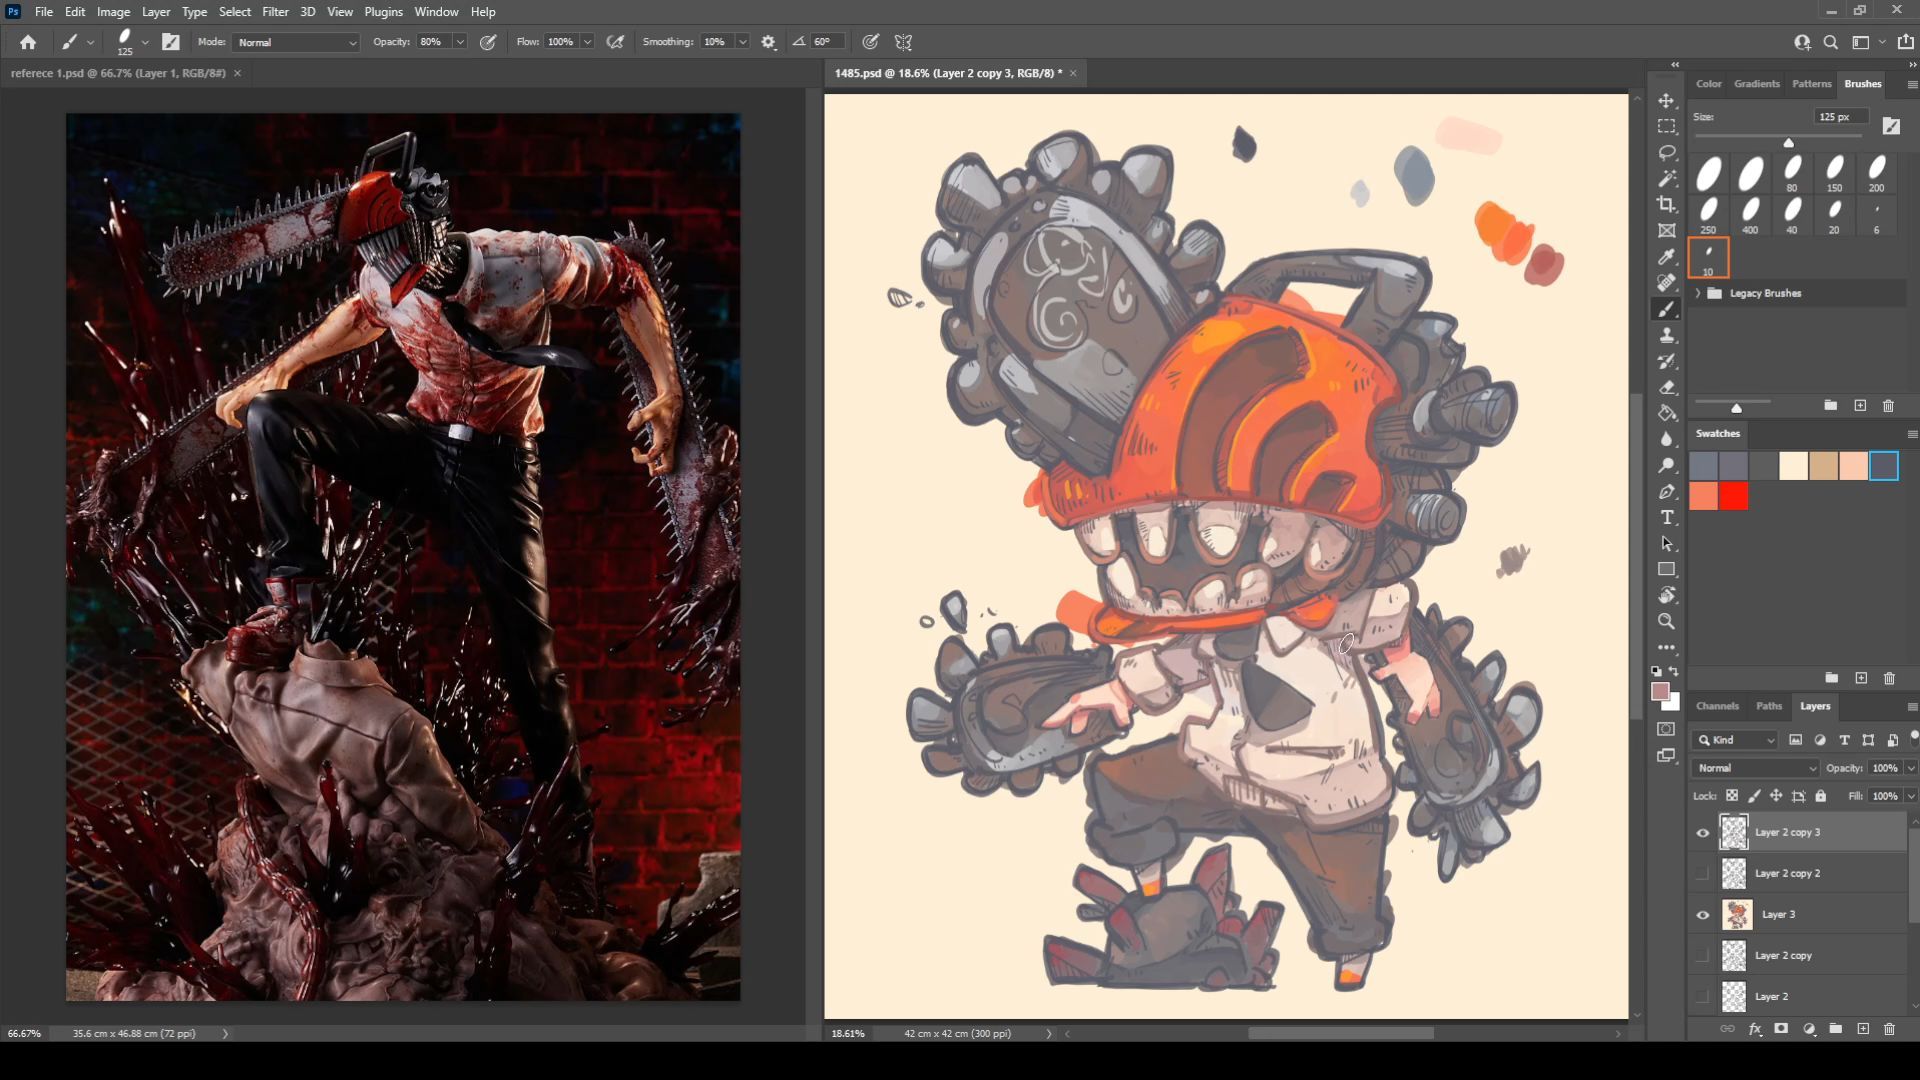The height and width of the screenshot is (1080, 1920).
Task: Create new swatch button
Action: [x=1861, y=678]
